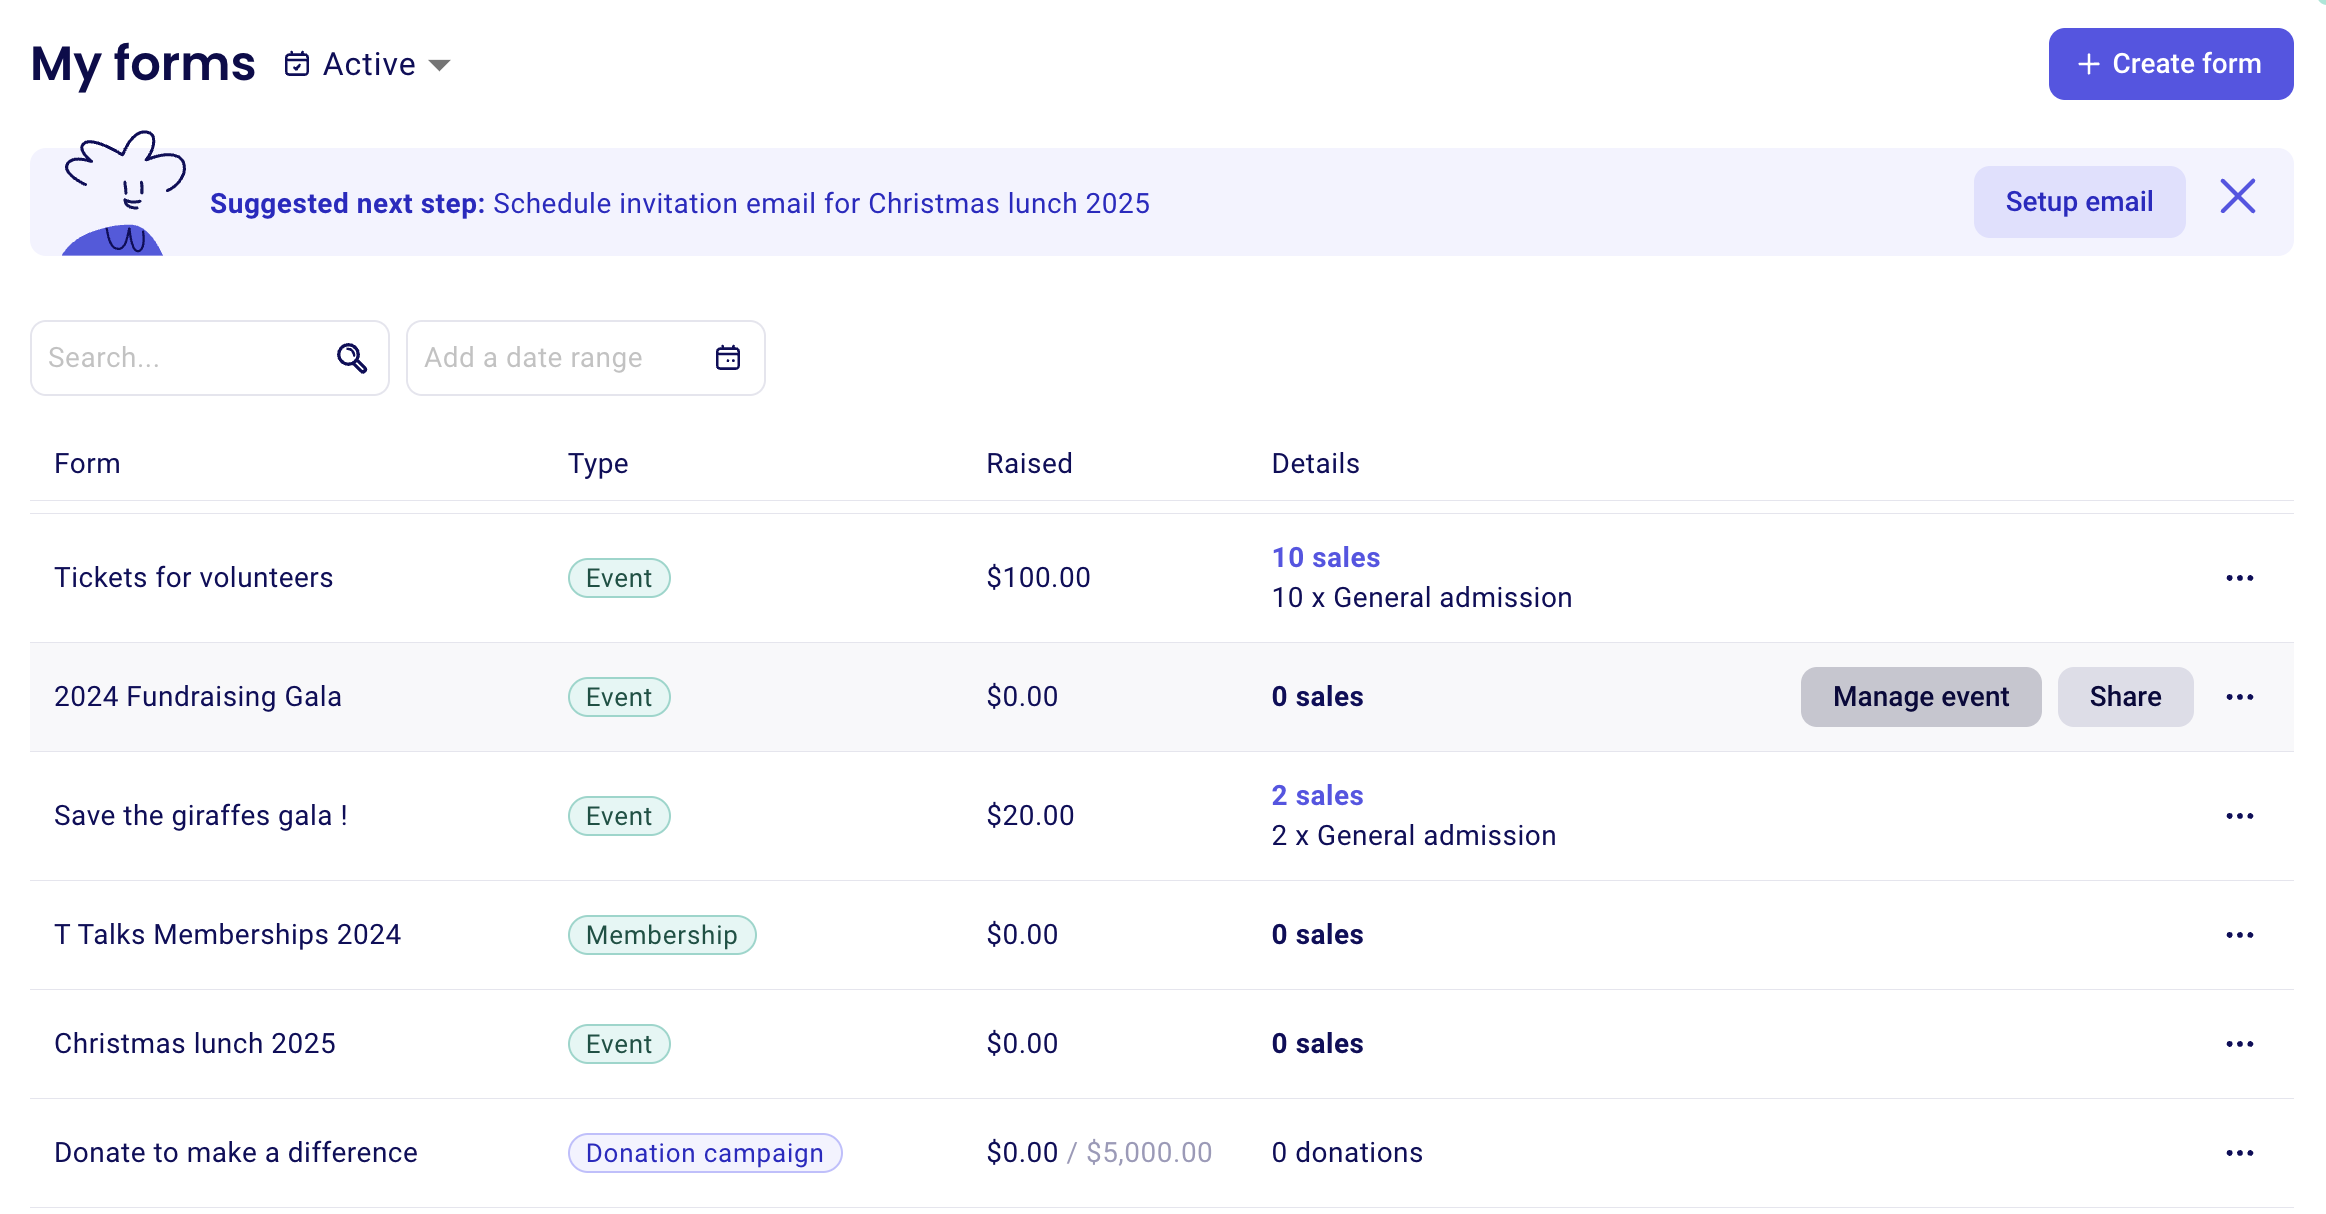Expand the Active status filter dropdown
This screenshot has width=2326, height=1214.
pyautogui.click(x=441, y=64)
